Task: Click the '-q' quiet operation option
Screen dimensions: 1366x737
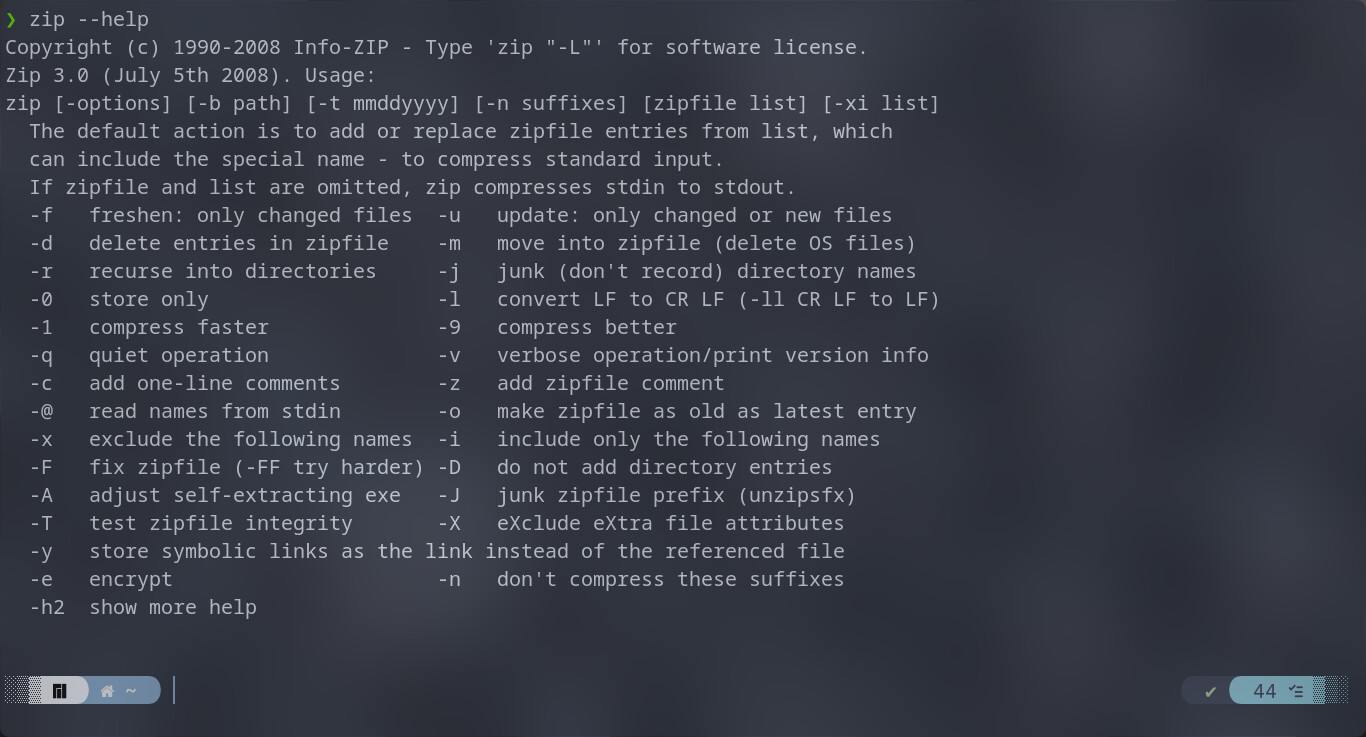Action: (149, 355)
